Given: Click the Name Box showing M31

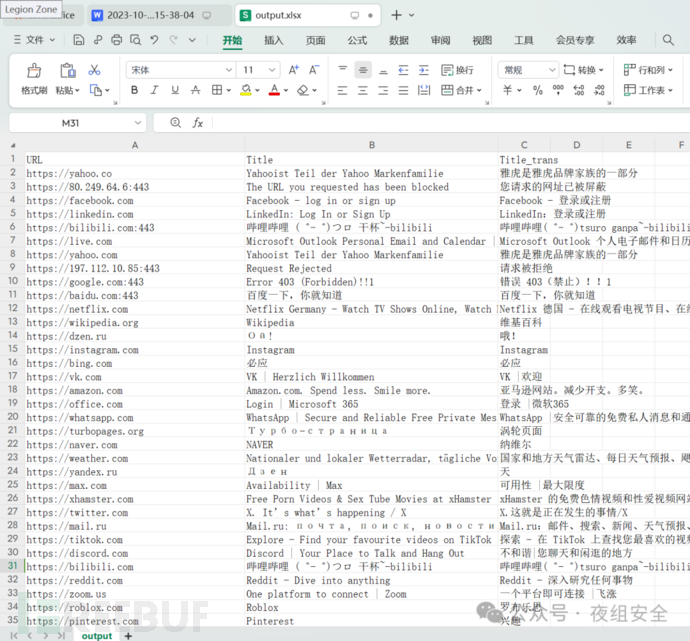Looking at the screenshot, I should 70,122.
